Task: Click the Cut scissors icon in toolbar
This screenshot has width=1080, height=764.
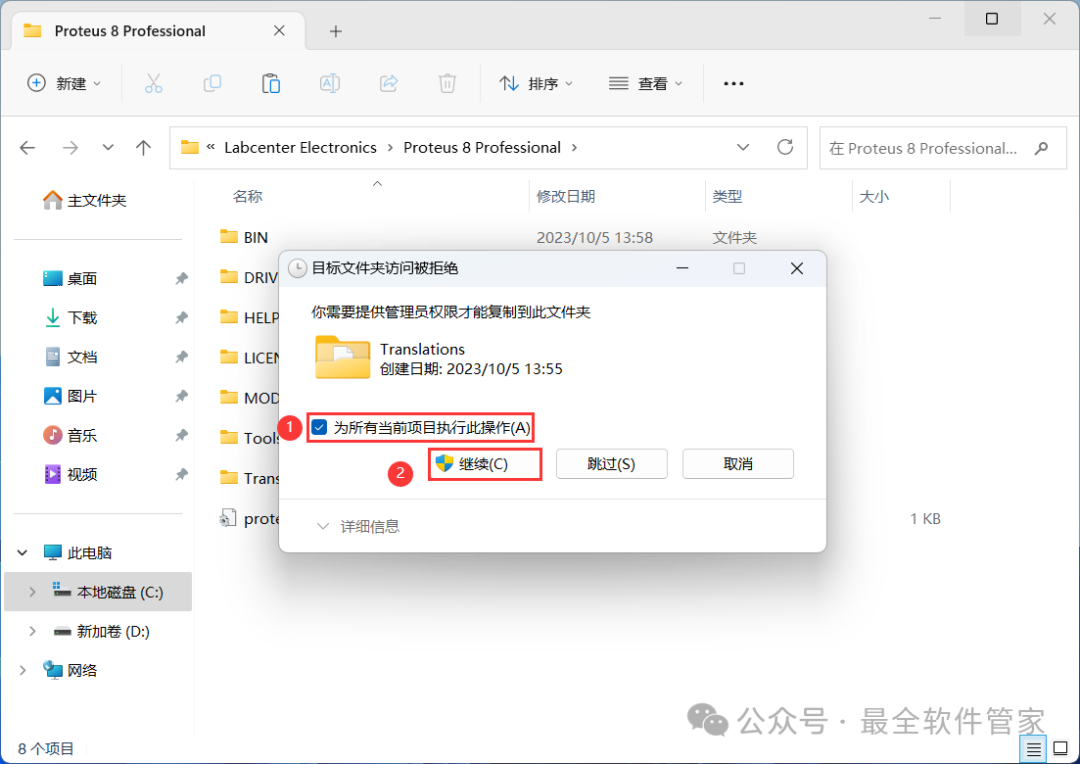Action: point(153,83)
